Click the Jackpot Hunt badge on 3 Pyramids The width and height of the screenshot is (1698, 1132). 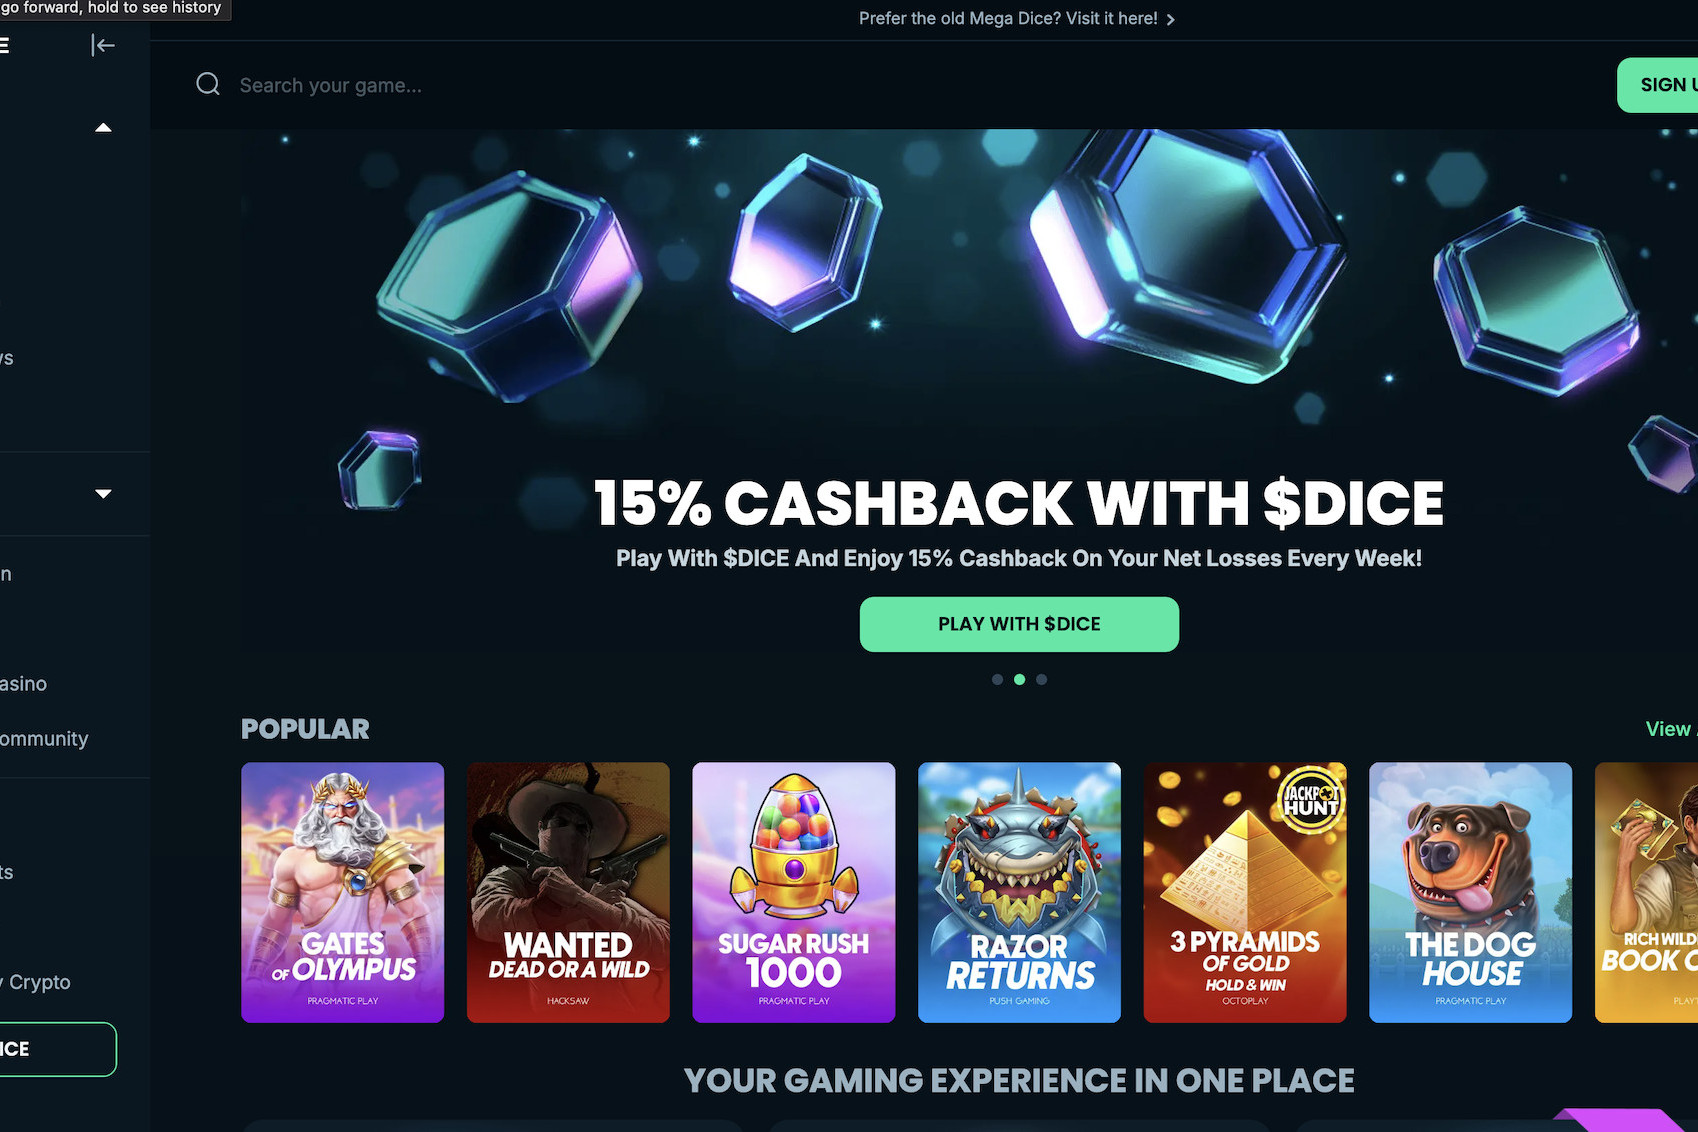pos(1311,799)
